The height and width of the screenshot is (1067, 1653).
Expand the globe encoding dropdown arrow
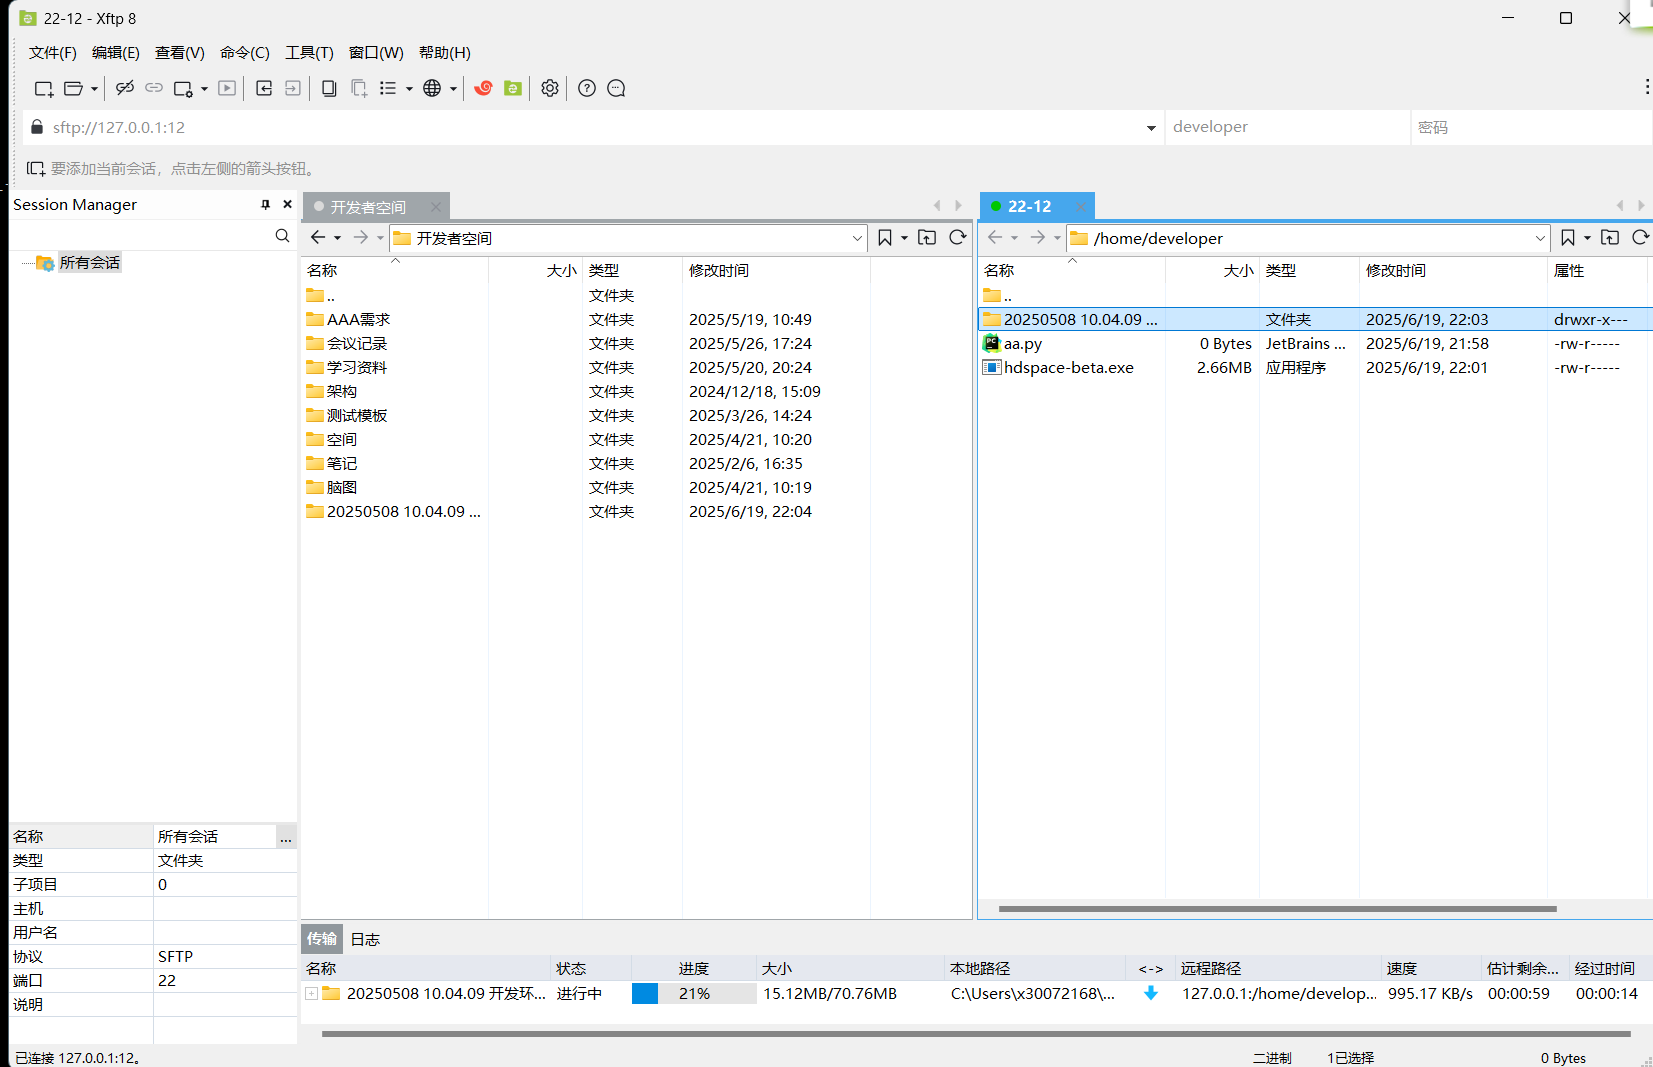[453, 88]
